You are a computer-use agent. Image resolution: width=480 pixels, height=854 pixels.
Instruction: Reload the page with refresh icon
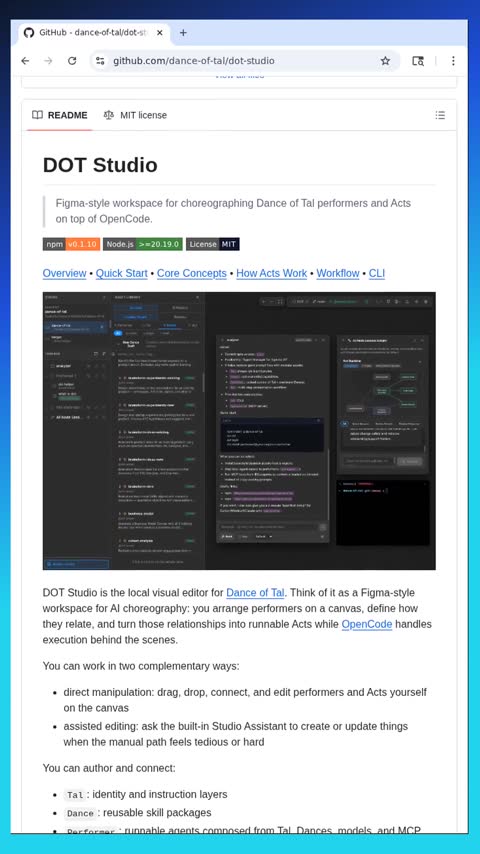click(x=72, y=61)
